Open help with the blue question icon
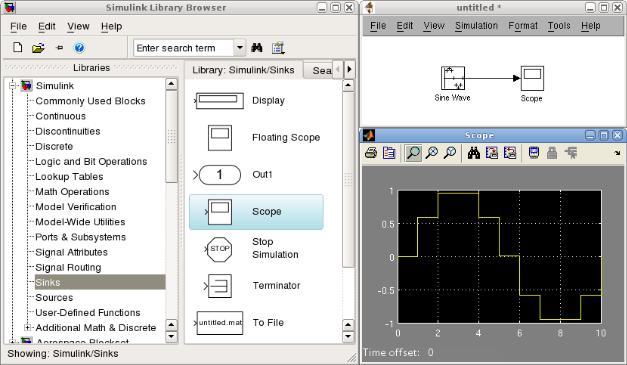The width and height of the screenshot is (627, 365). point(79,48)
